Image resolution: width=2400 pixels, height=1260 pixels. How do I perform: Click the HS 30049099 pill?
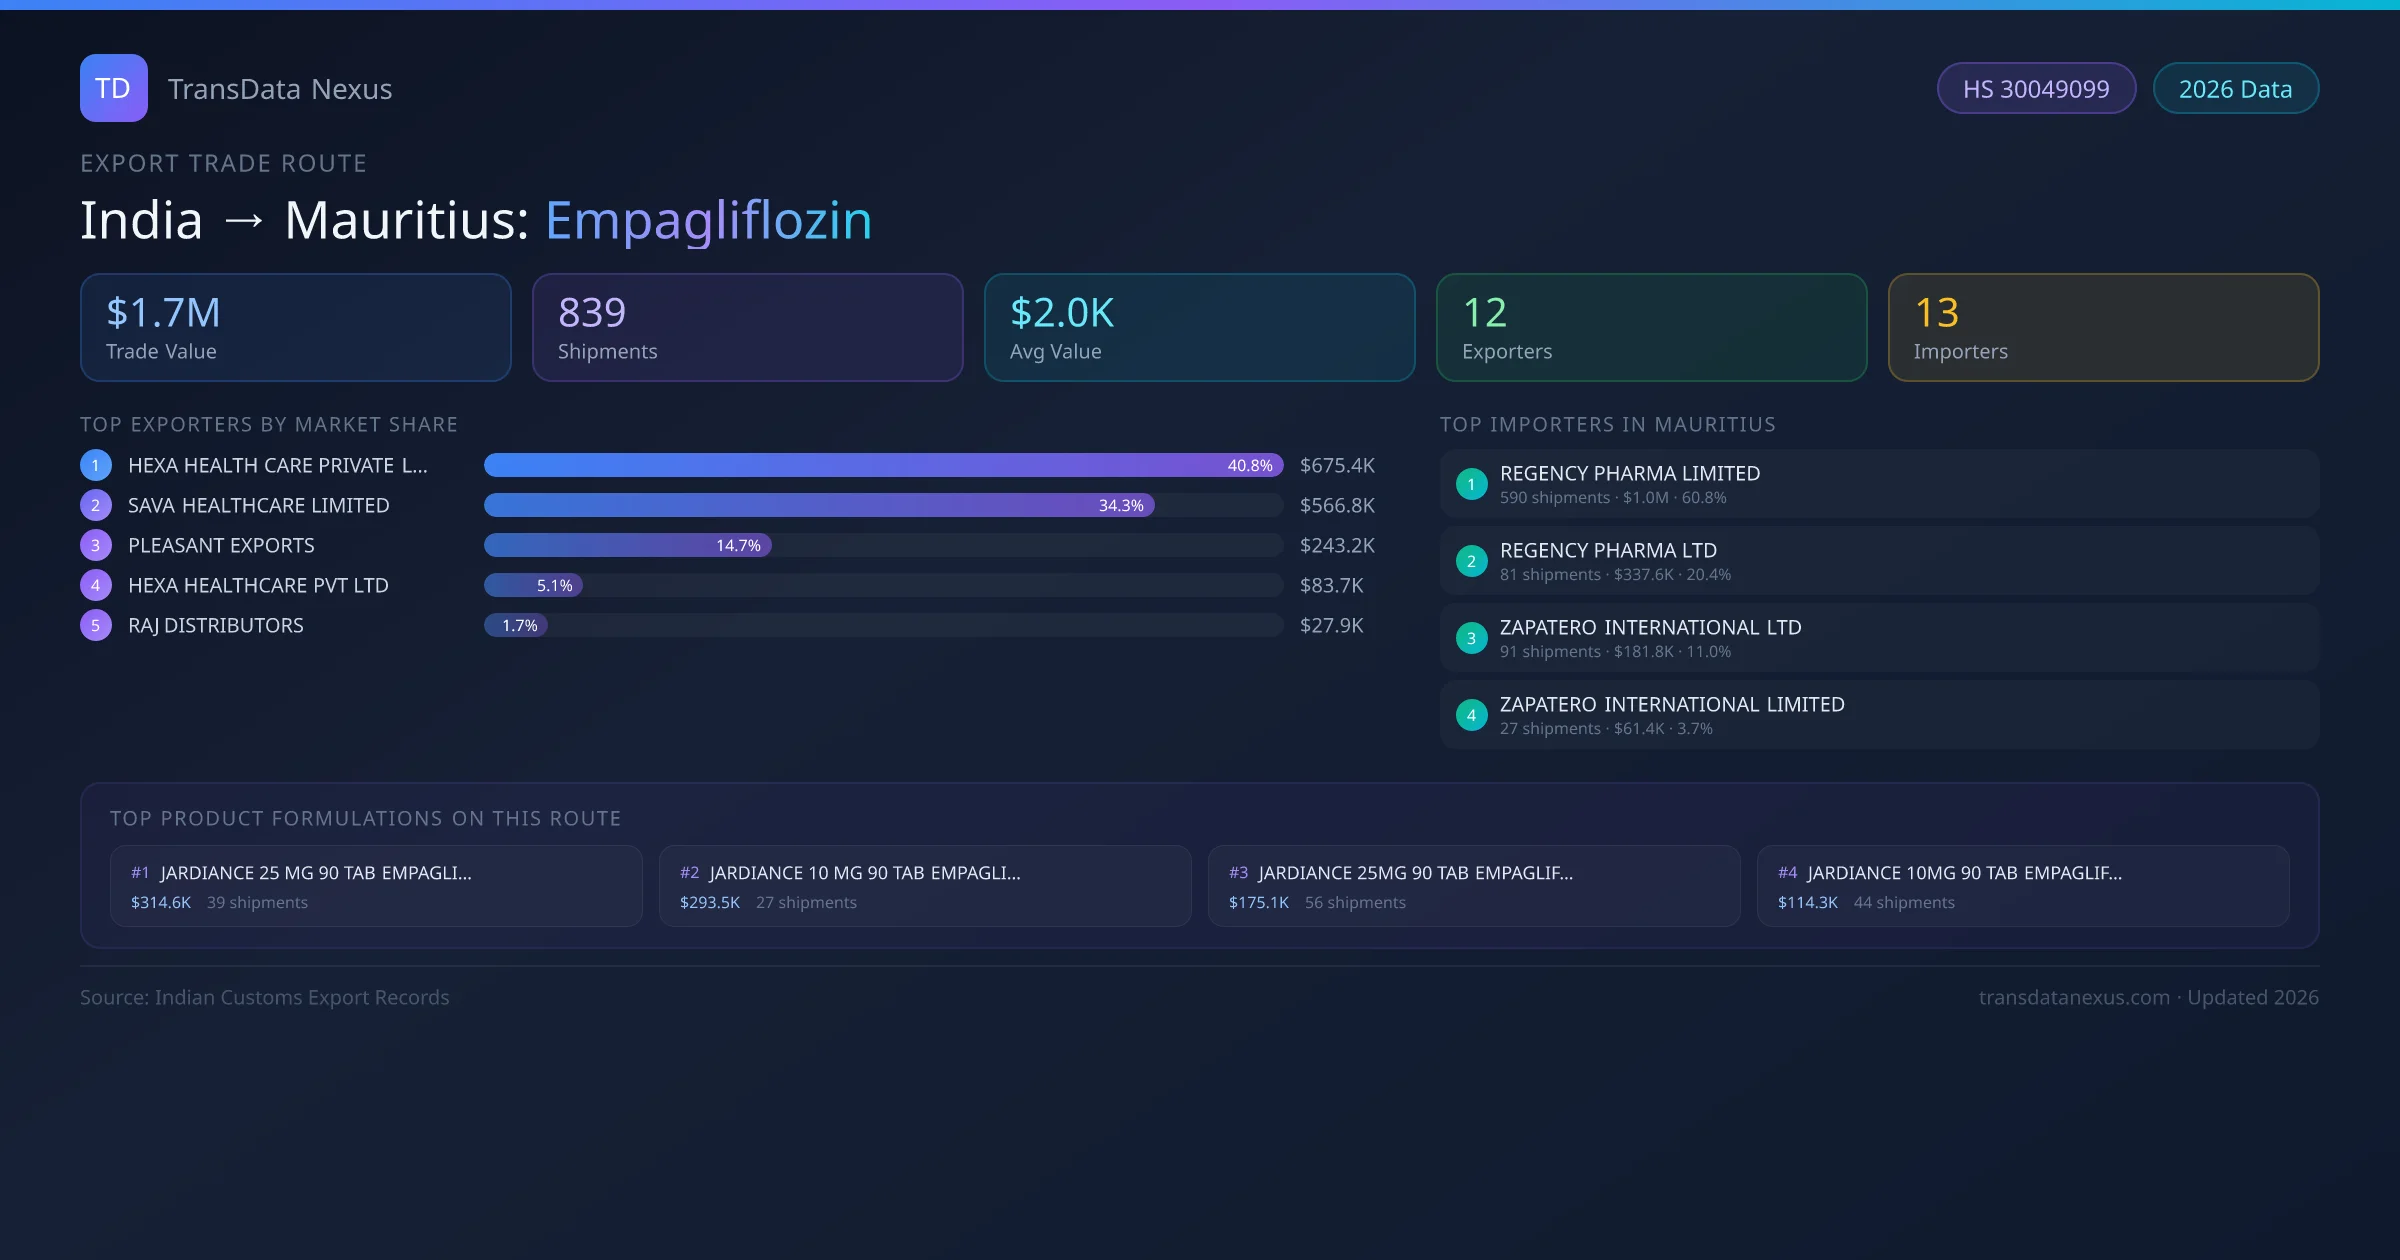[2035, 89]
